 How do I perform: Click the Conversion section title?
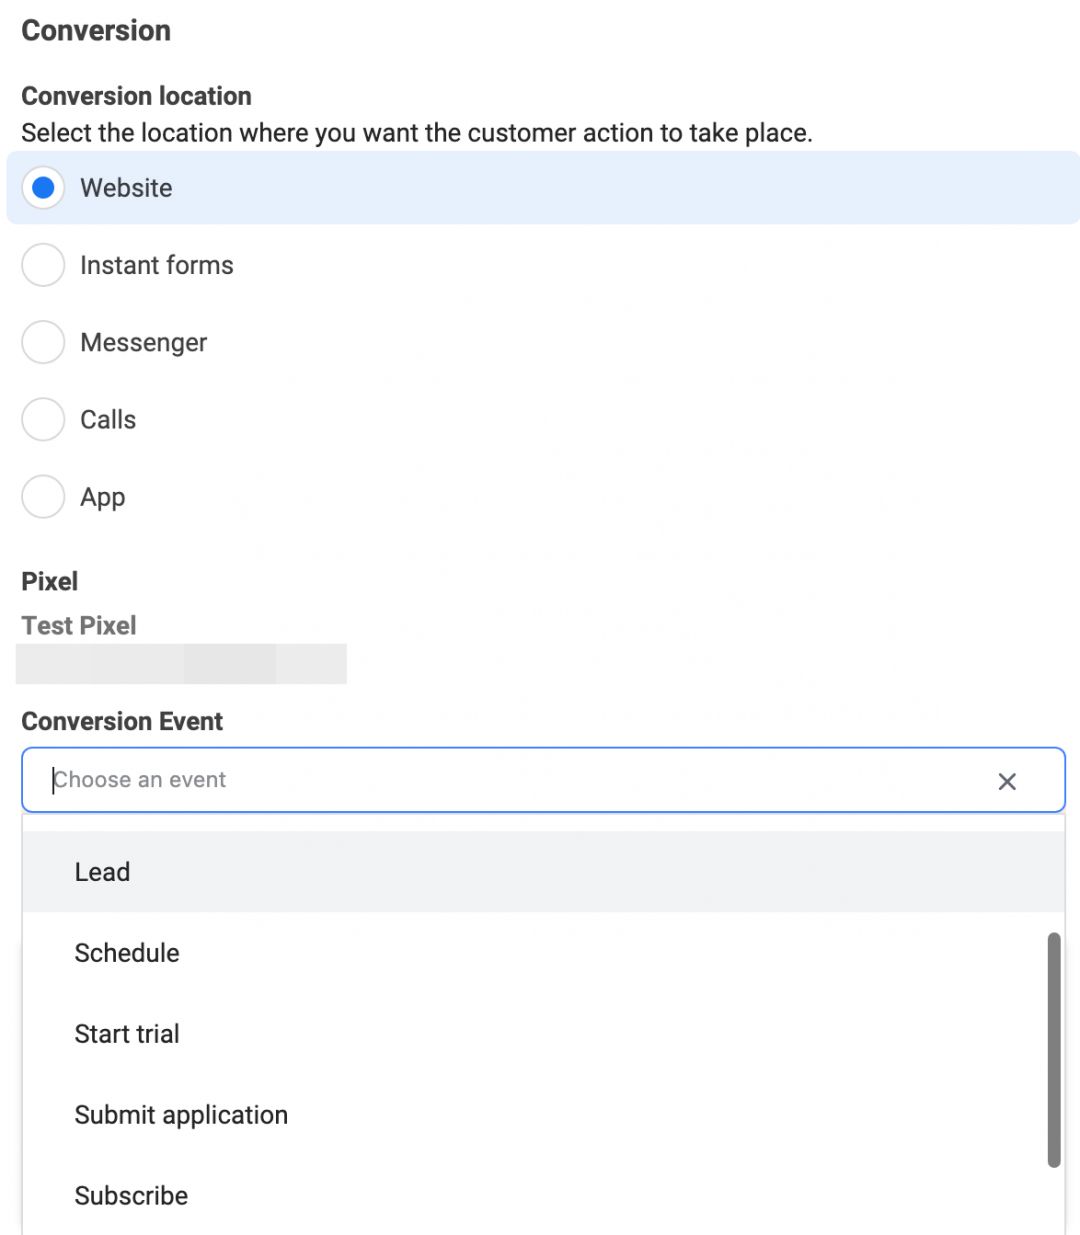click(x=96, y=31)
